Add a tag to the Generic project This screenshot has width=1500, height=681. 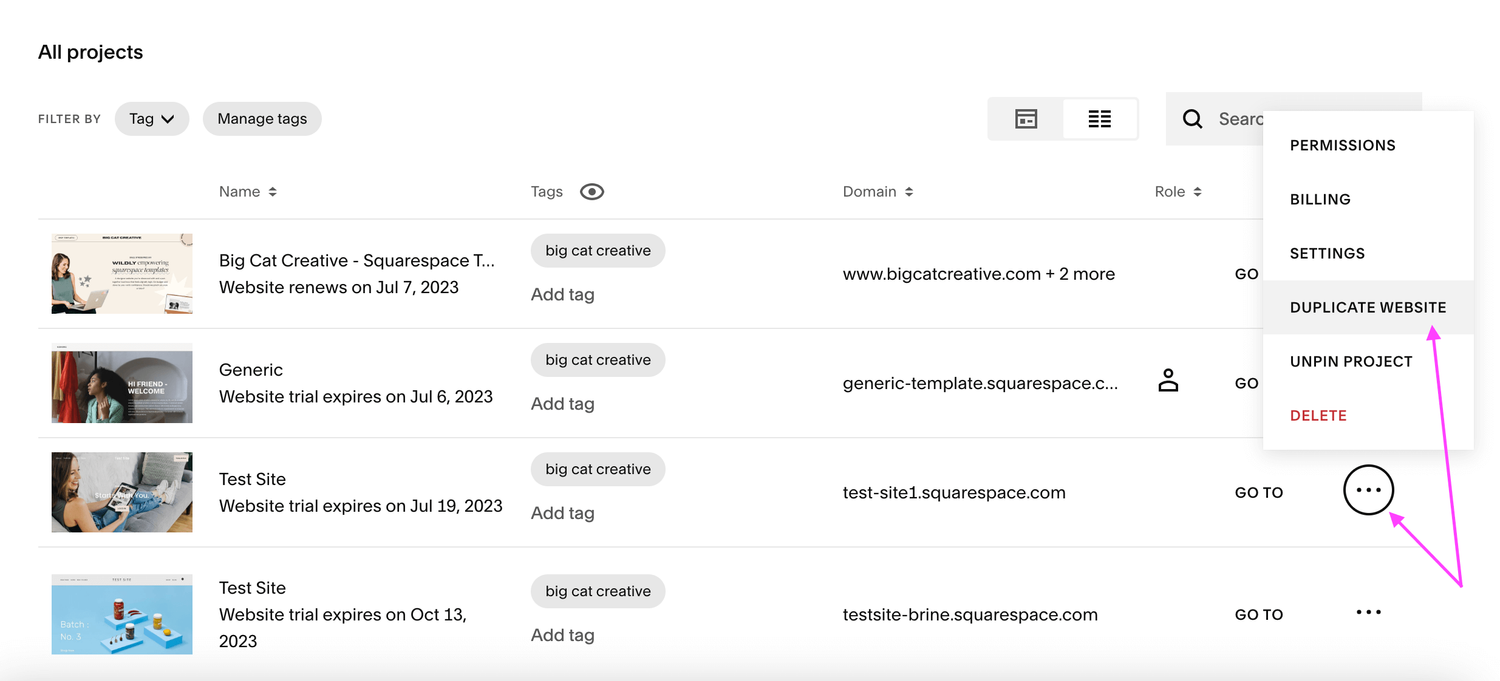[x=562, y=403]
